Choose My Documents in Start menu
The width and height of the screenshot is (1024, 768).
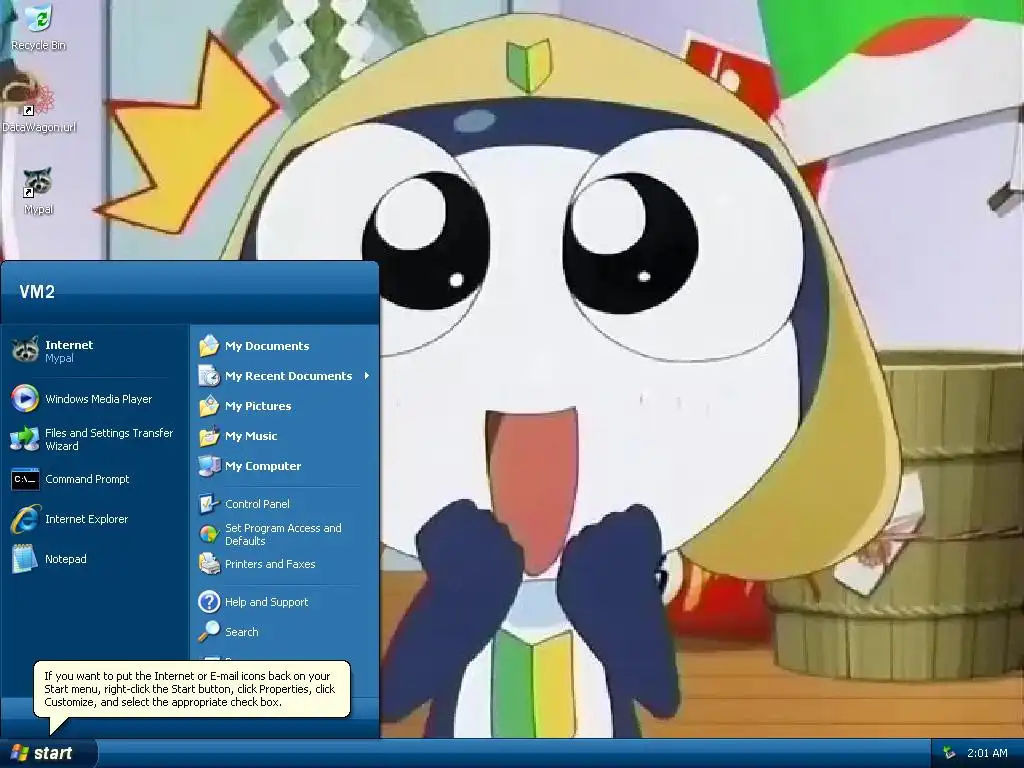click(x=285, y=345)
